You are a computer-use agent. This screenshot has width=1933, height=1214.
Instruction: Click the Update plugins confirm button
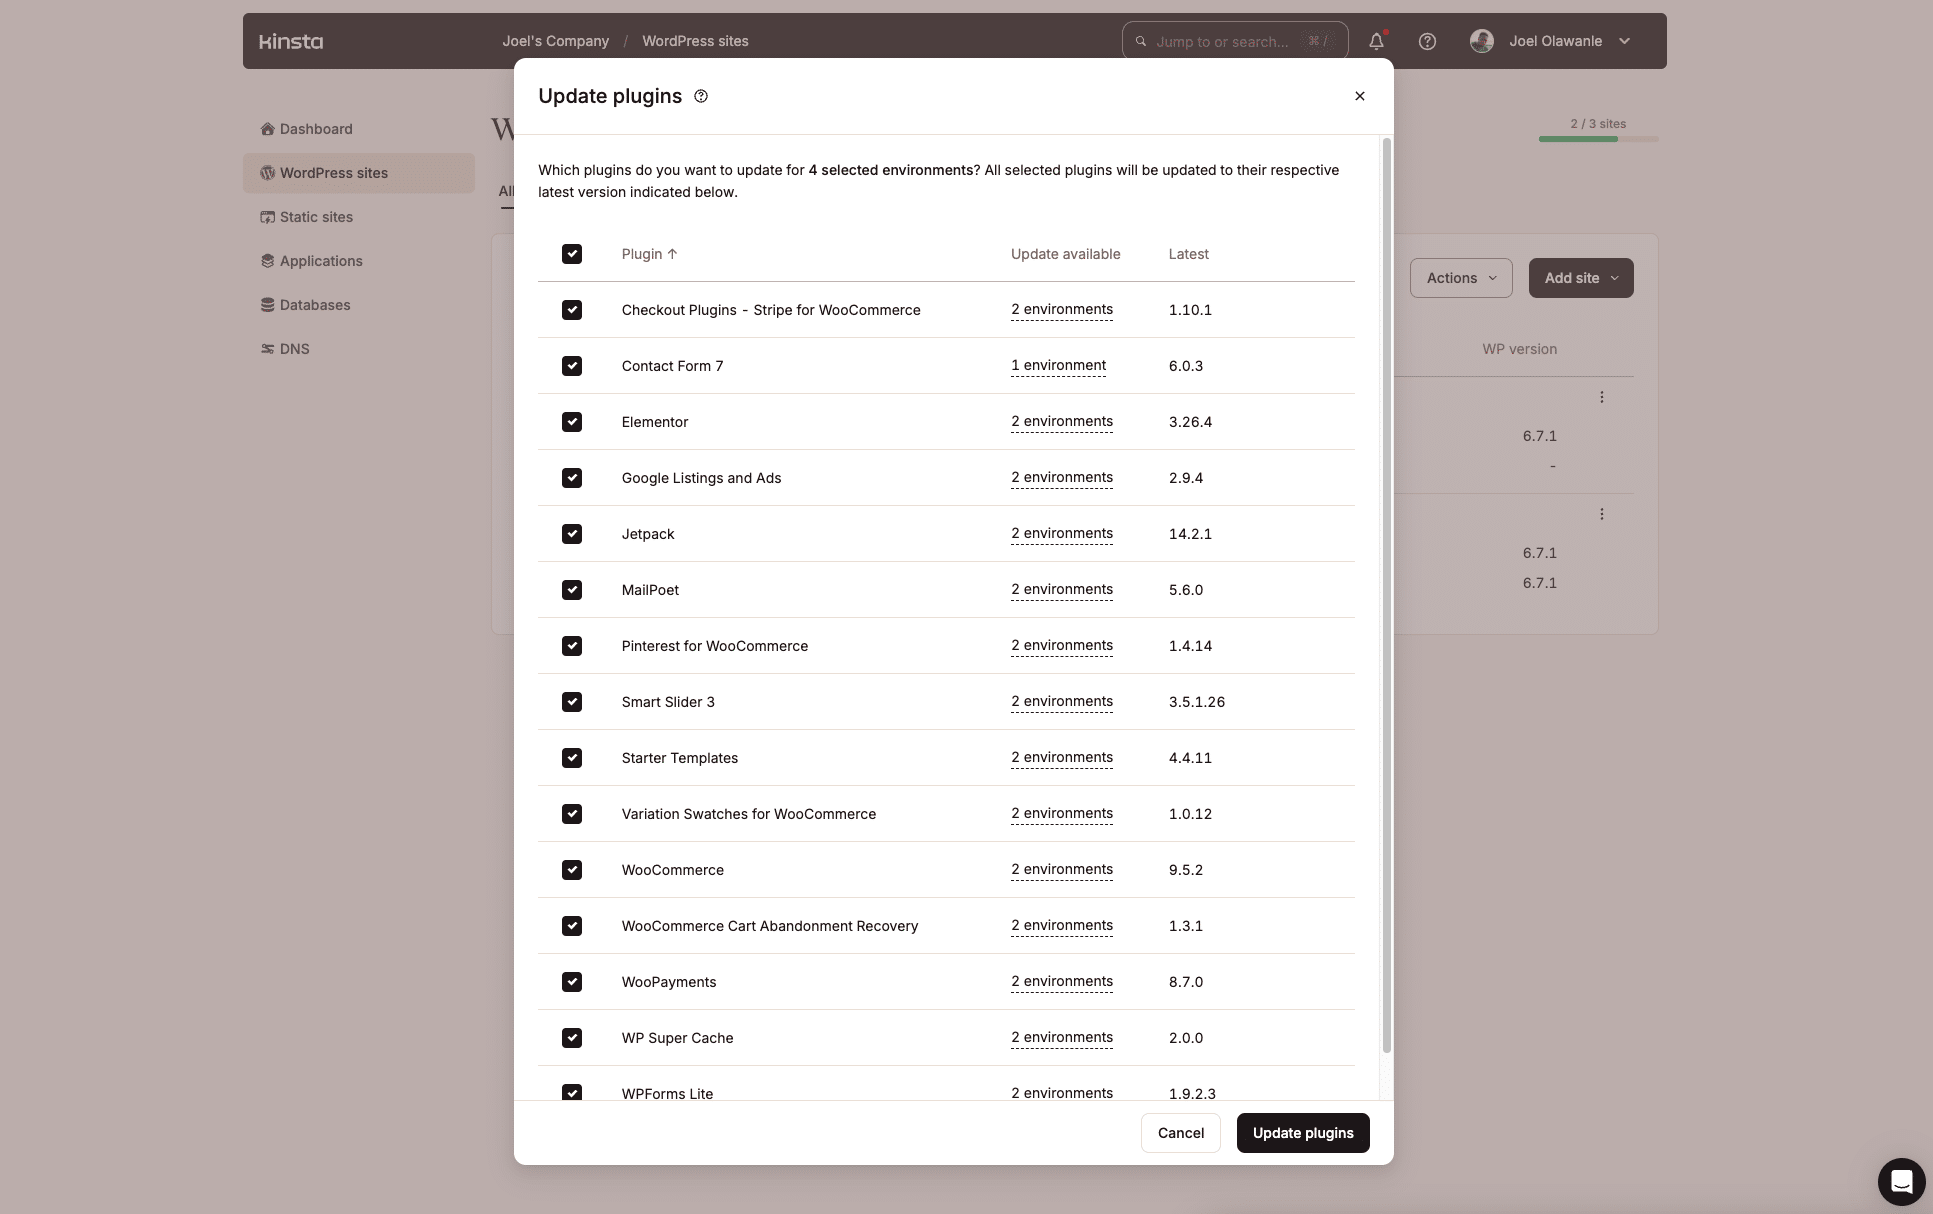tap(1302, 1133)
